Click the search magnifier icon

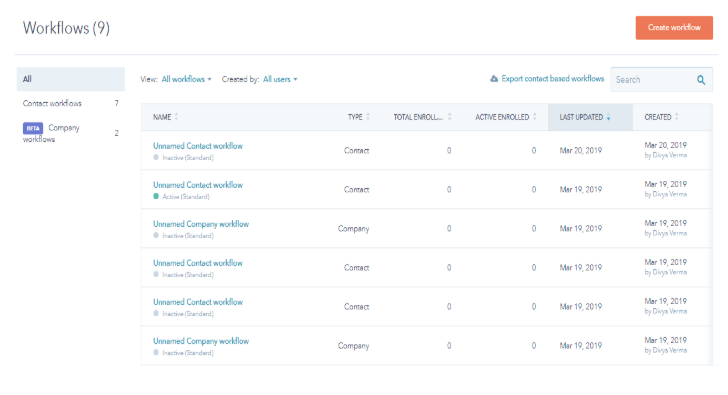[701, 80]
